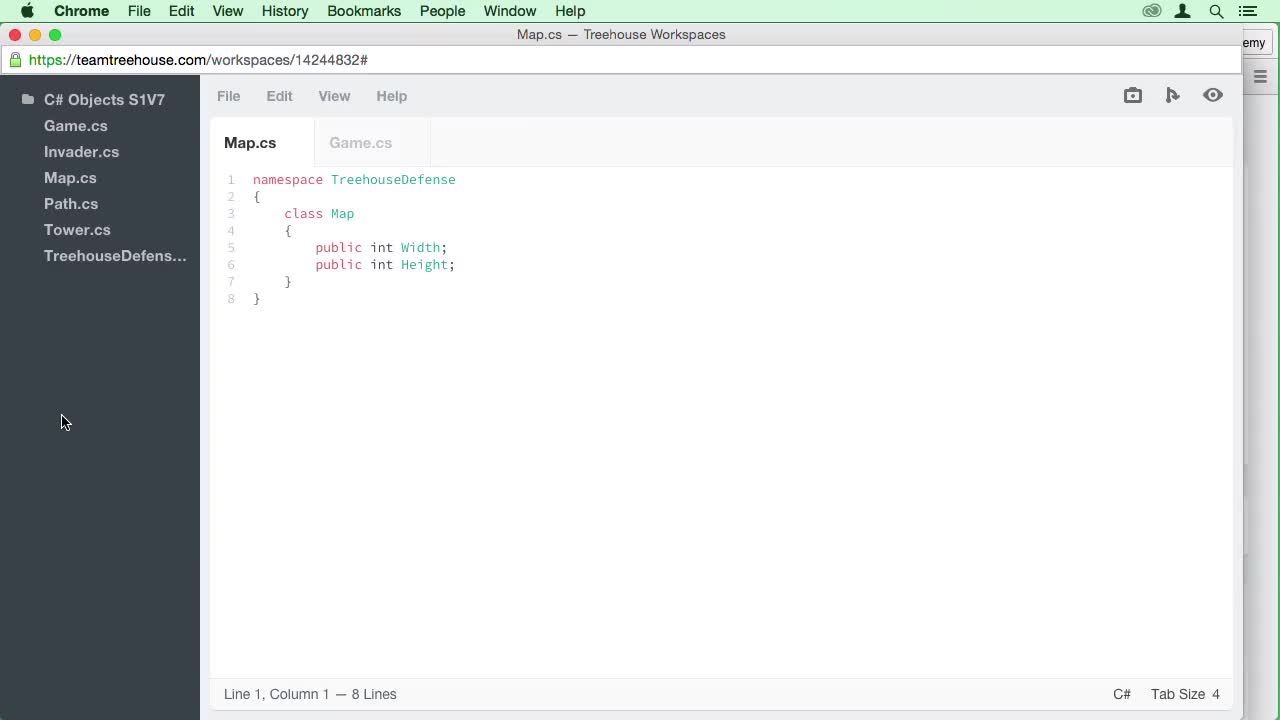Open the Help menu in the workspace editor
This screenshot has height=720, width=1280.
[391, 96]
